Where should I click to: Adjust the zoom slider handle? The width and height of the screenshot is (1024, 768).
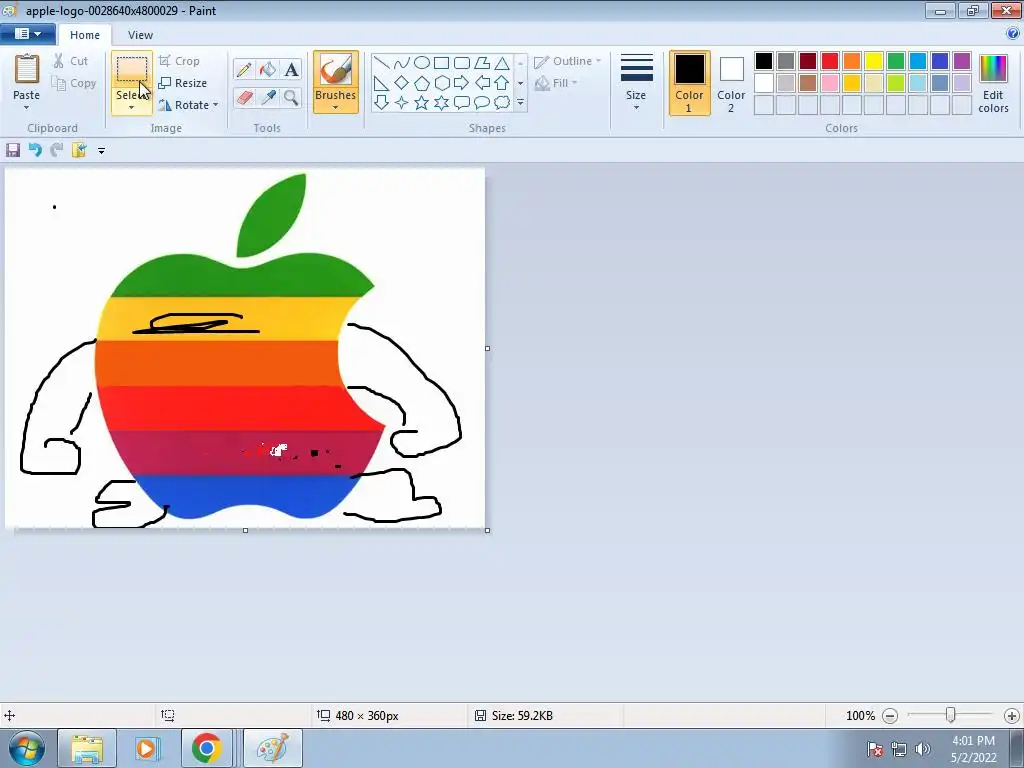coord(951,715)
